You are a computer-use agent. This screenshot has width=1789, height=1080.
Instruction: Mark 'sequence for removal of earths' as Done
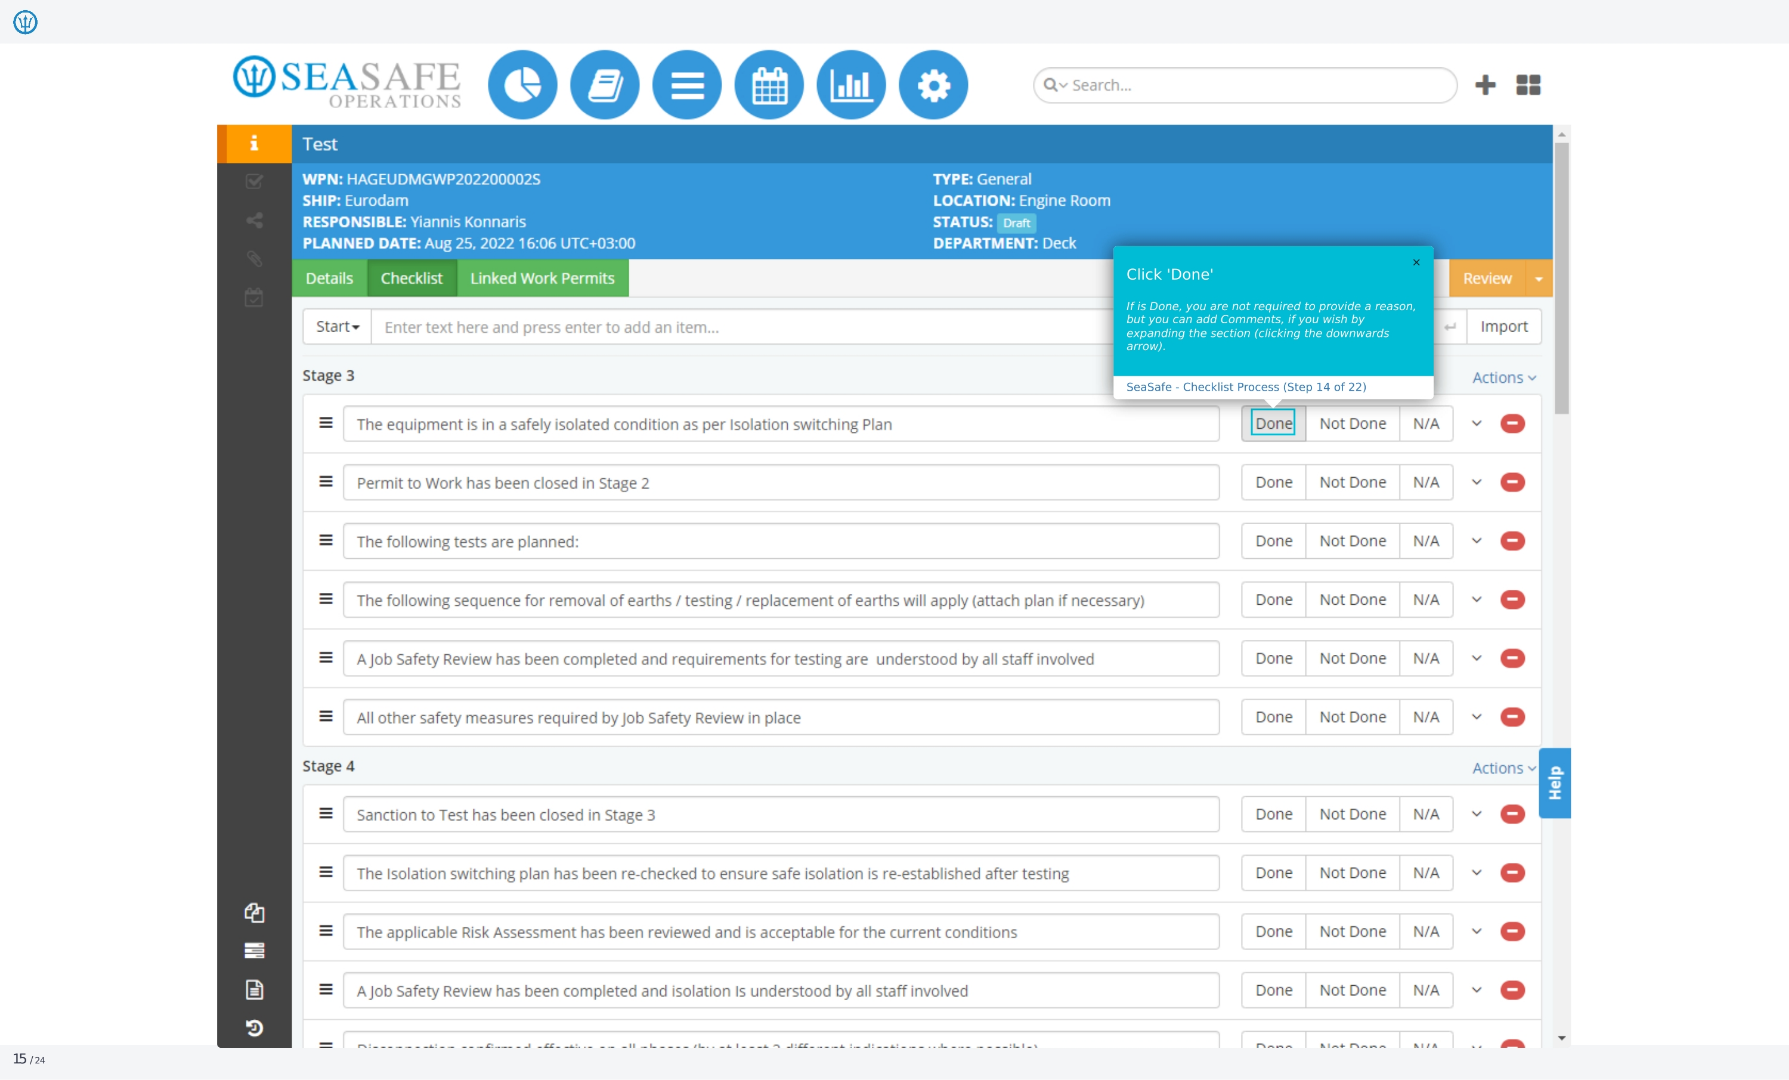1274,600
